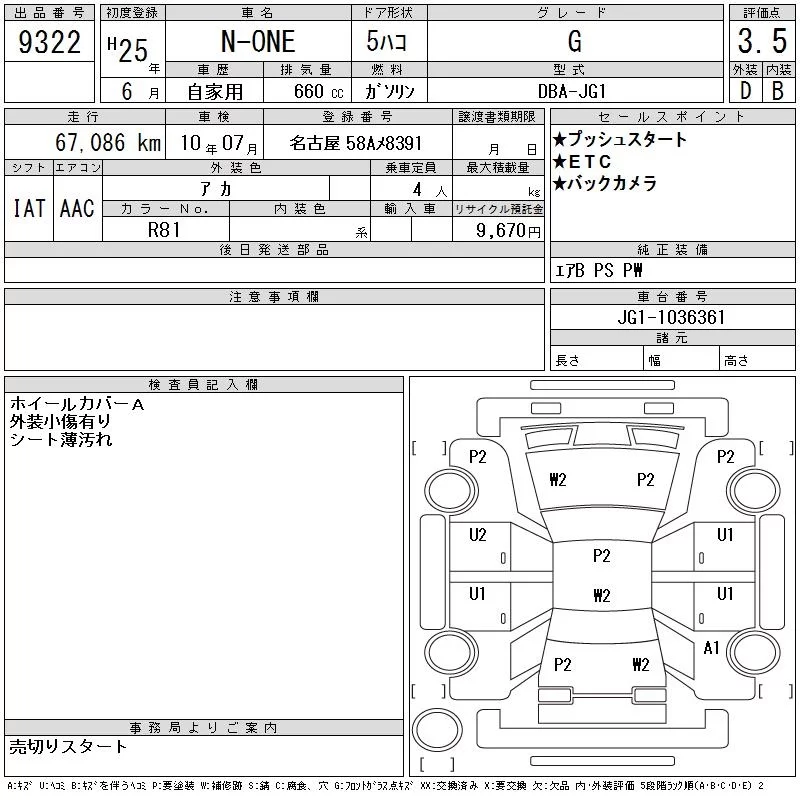This screenshot has width=800, height=800.
Task: Click the 諸元 header
Action: [672, 338]
